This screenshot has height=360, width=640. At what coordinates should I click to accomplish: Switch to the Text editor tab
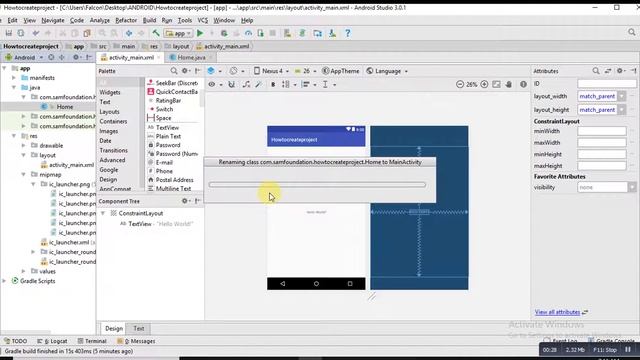(139, 328)
